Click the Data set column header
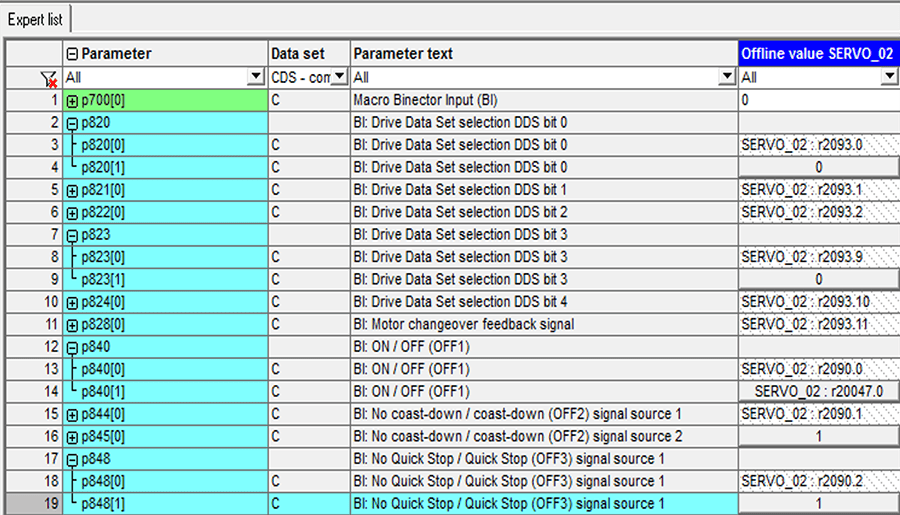This screenshot has height=515, width=900. (309, 53)
